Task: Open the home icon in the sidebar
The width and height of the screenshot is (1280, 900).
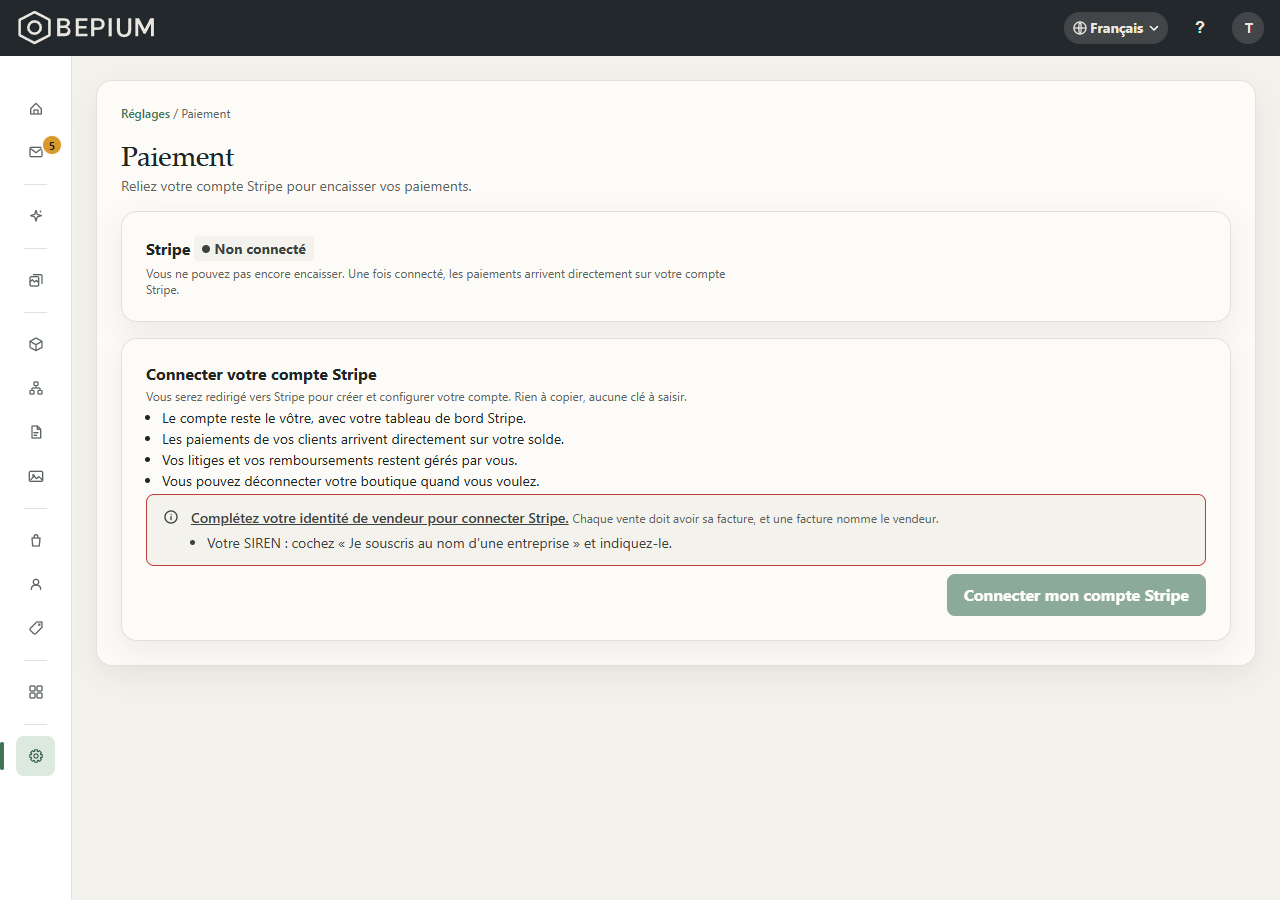Action: point(36,109)
